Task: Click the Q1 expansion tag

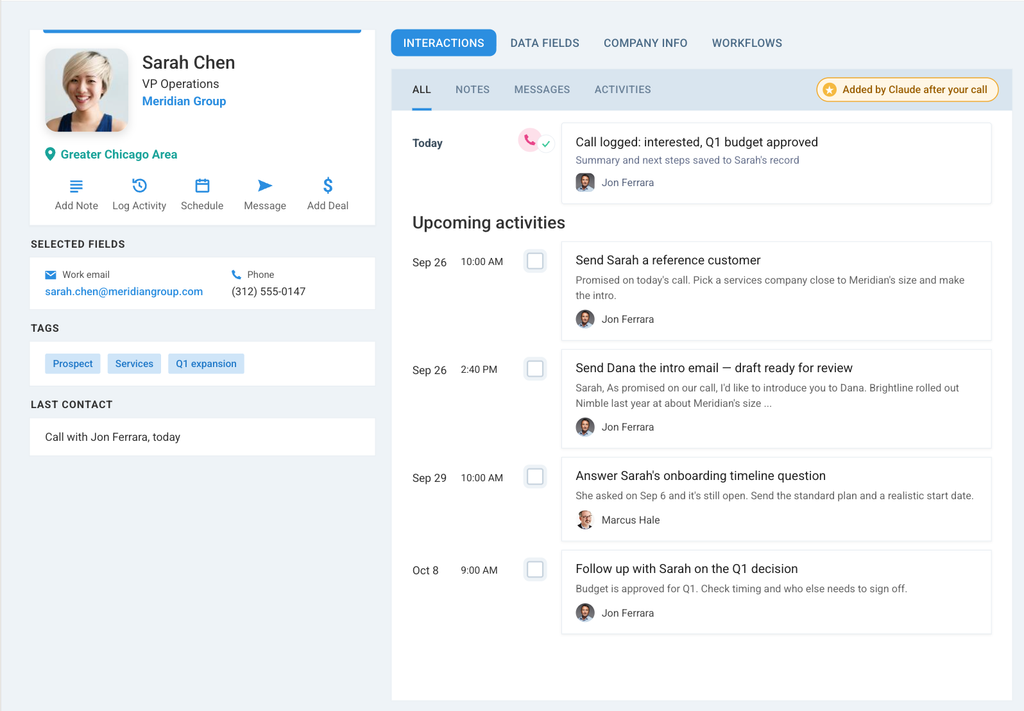Action: pyautogui.click(x=206, y=364)
